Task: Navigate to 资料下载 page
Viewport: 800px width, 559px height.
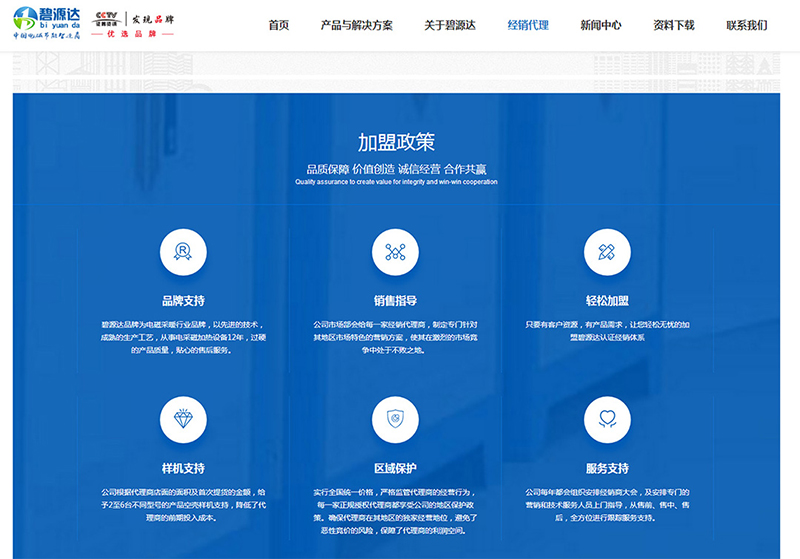Action: pyautogui.click(x=673, y=25)
